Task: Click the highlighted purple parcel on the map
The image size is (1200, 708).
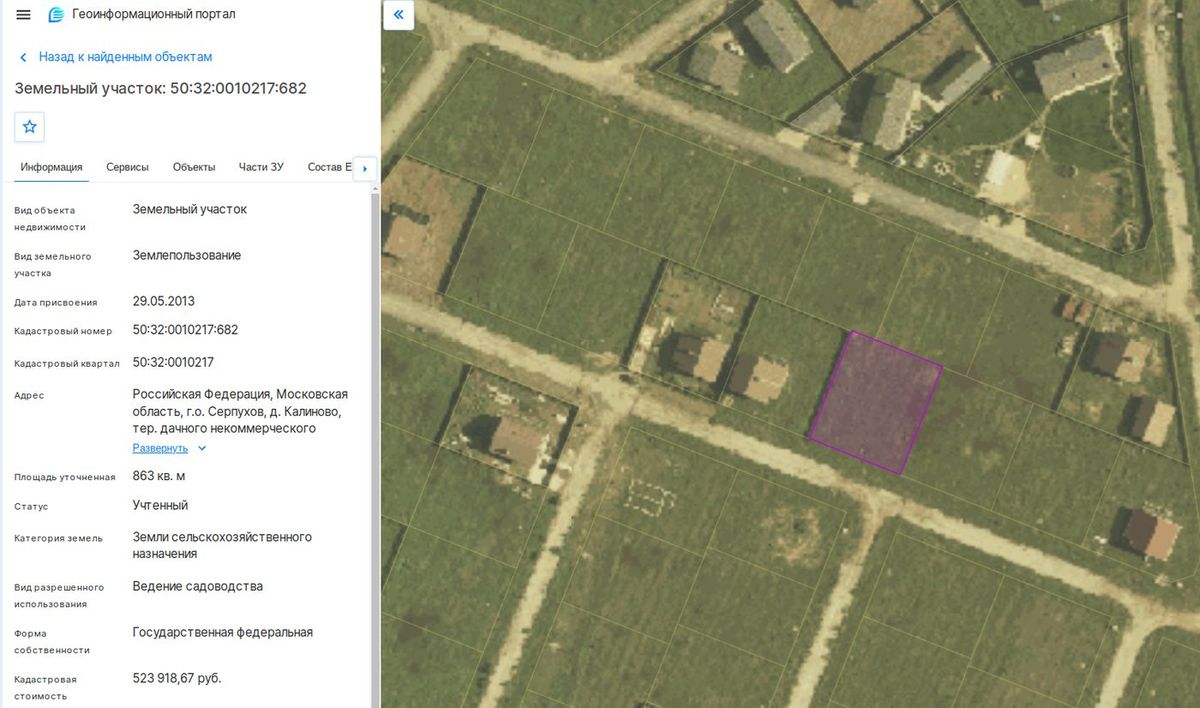Action: (876, 402)
